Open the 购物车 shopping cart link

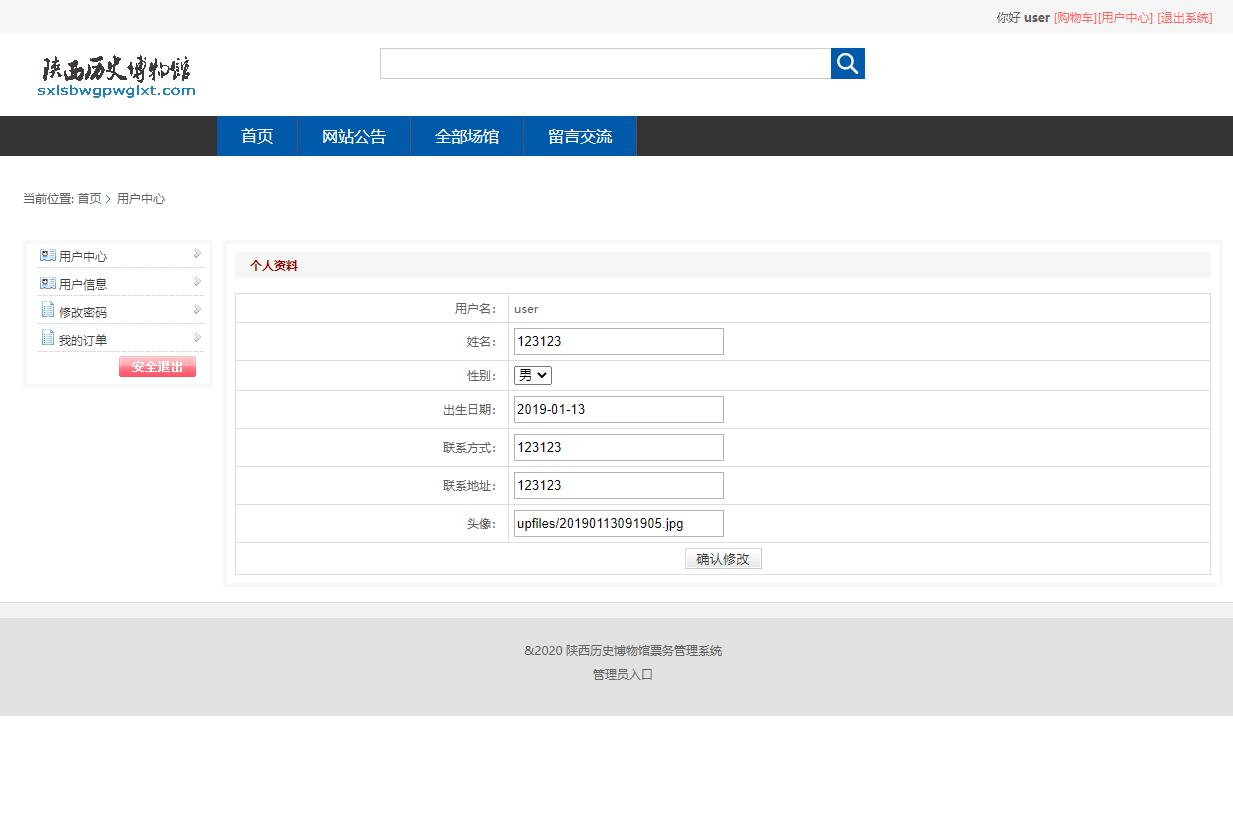[1074, 17]
